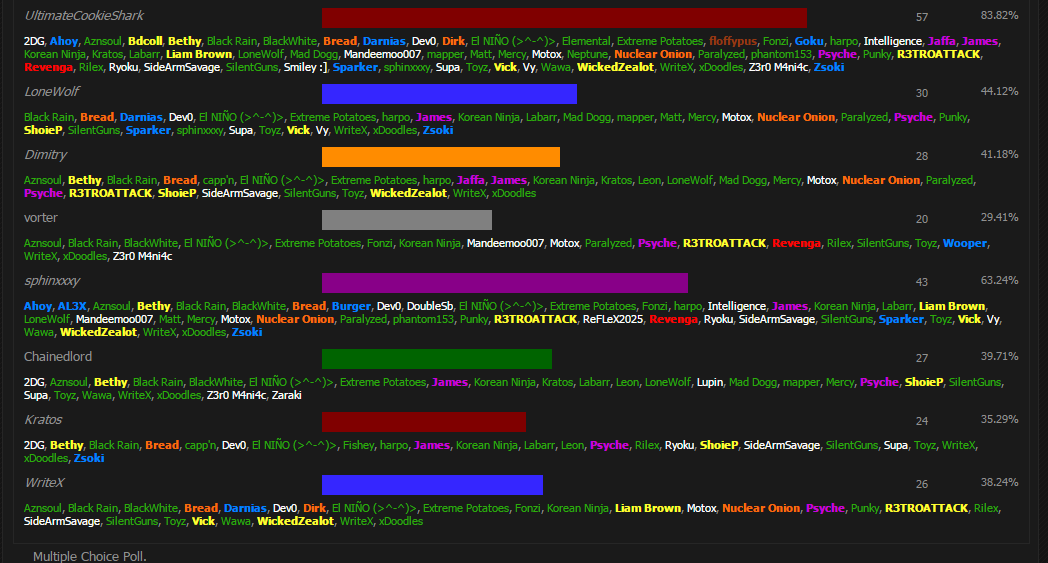Click the 35.29% percentage

point(999,419)
